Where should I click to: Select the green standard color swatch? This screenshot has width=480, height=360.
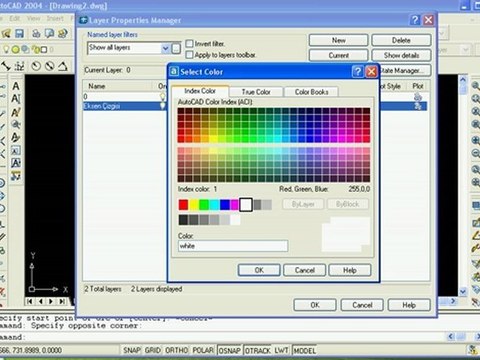pyautogui.click(x=204, y=204)
